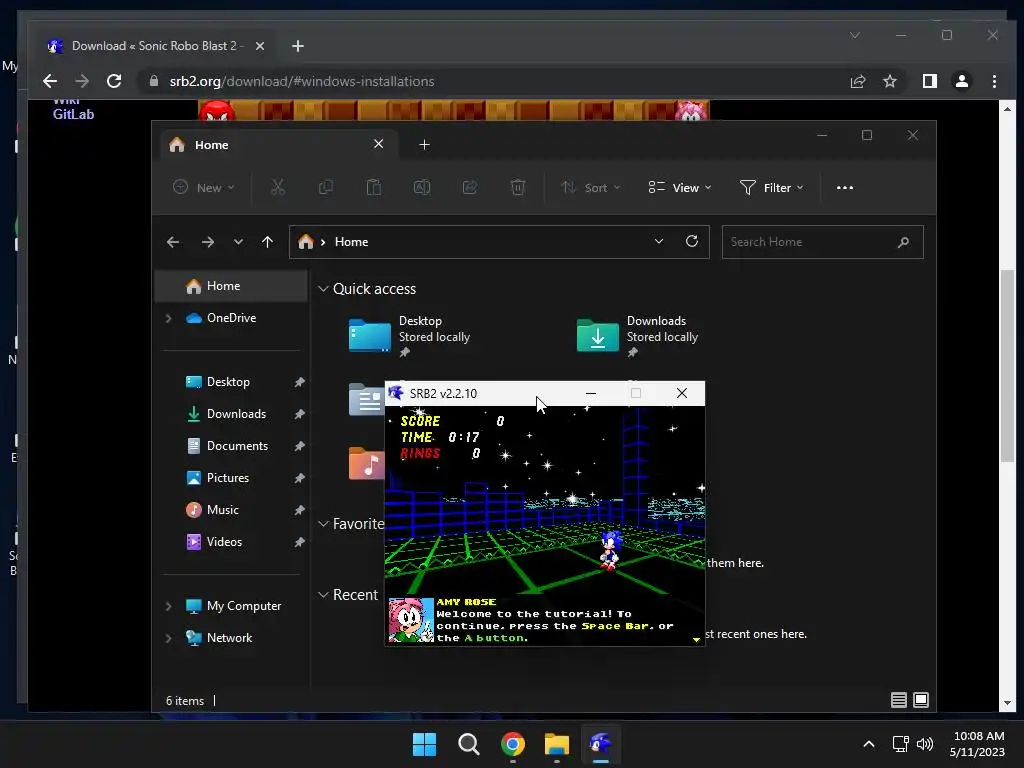
Task: Open the Filter dropdown
Action: coord(771,187)
